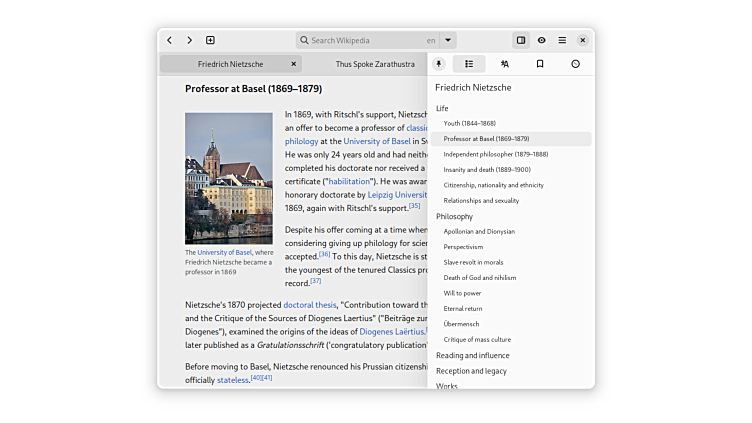
Task: Open the view options eye menu
Action: coord(542,40)
